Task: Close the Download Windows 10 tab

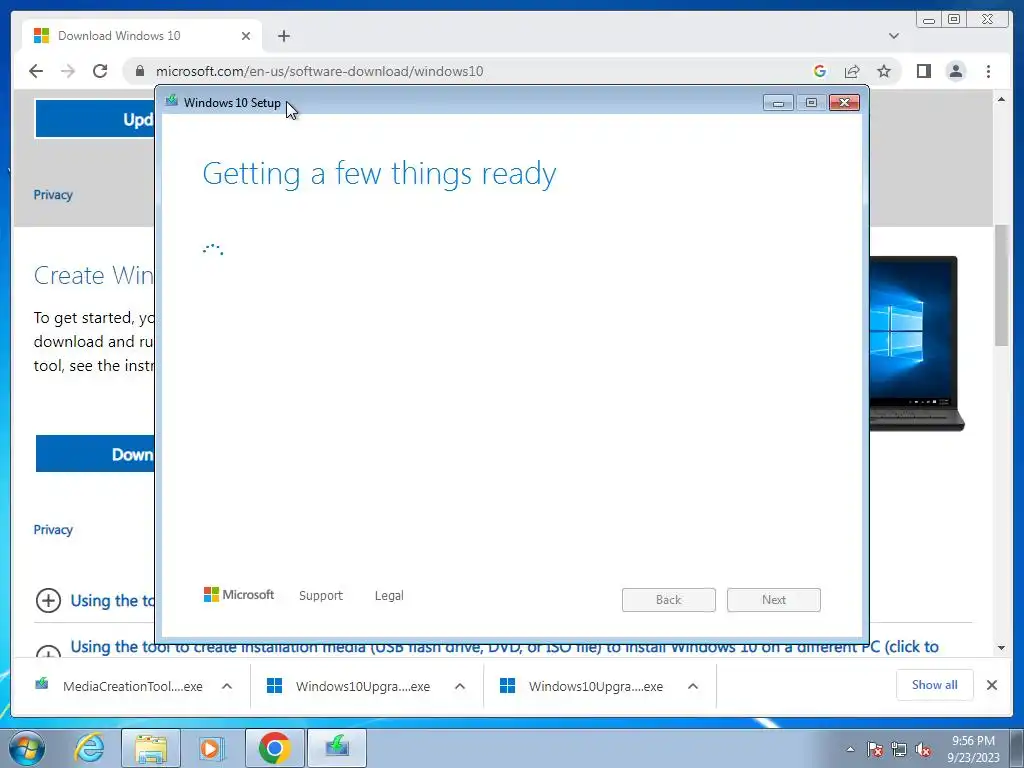Action: (246, 36)
